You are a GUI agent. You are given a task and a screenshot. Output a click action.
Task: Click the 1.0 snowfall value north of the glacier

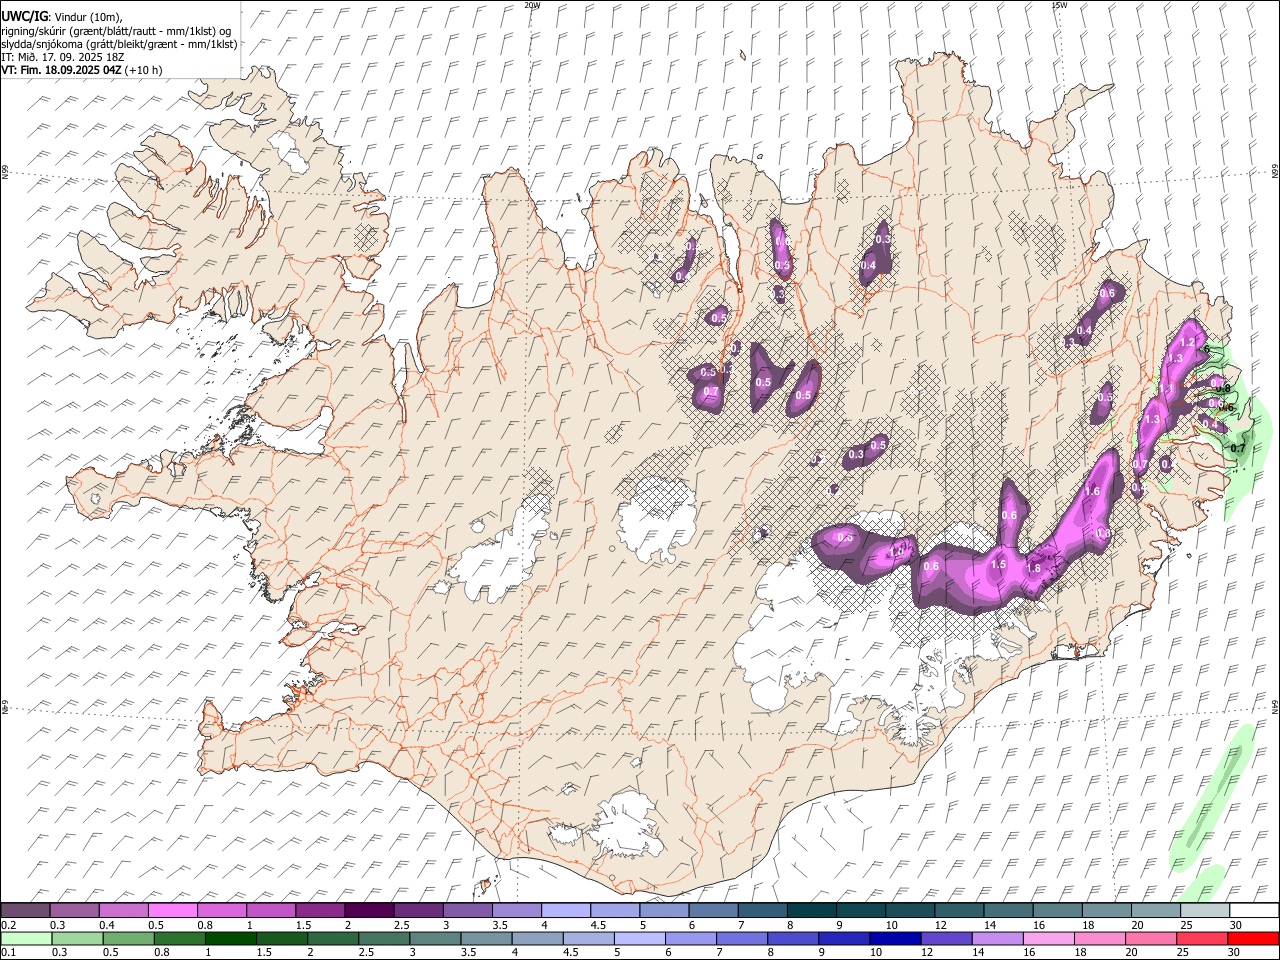[897, 552]
